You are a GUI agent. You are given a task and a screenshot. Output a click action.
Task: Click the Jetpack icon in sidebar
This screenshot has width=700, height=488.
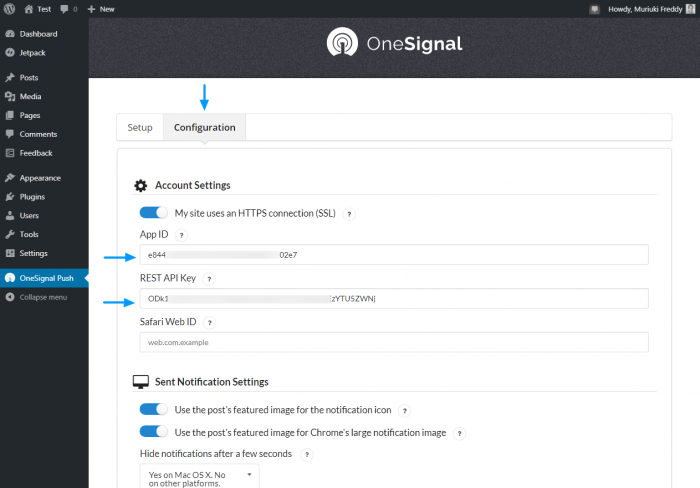10,51
